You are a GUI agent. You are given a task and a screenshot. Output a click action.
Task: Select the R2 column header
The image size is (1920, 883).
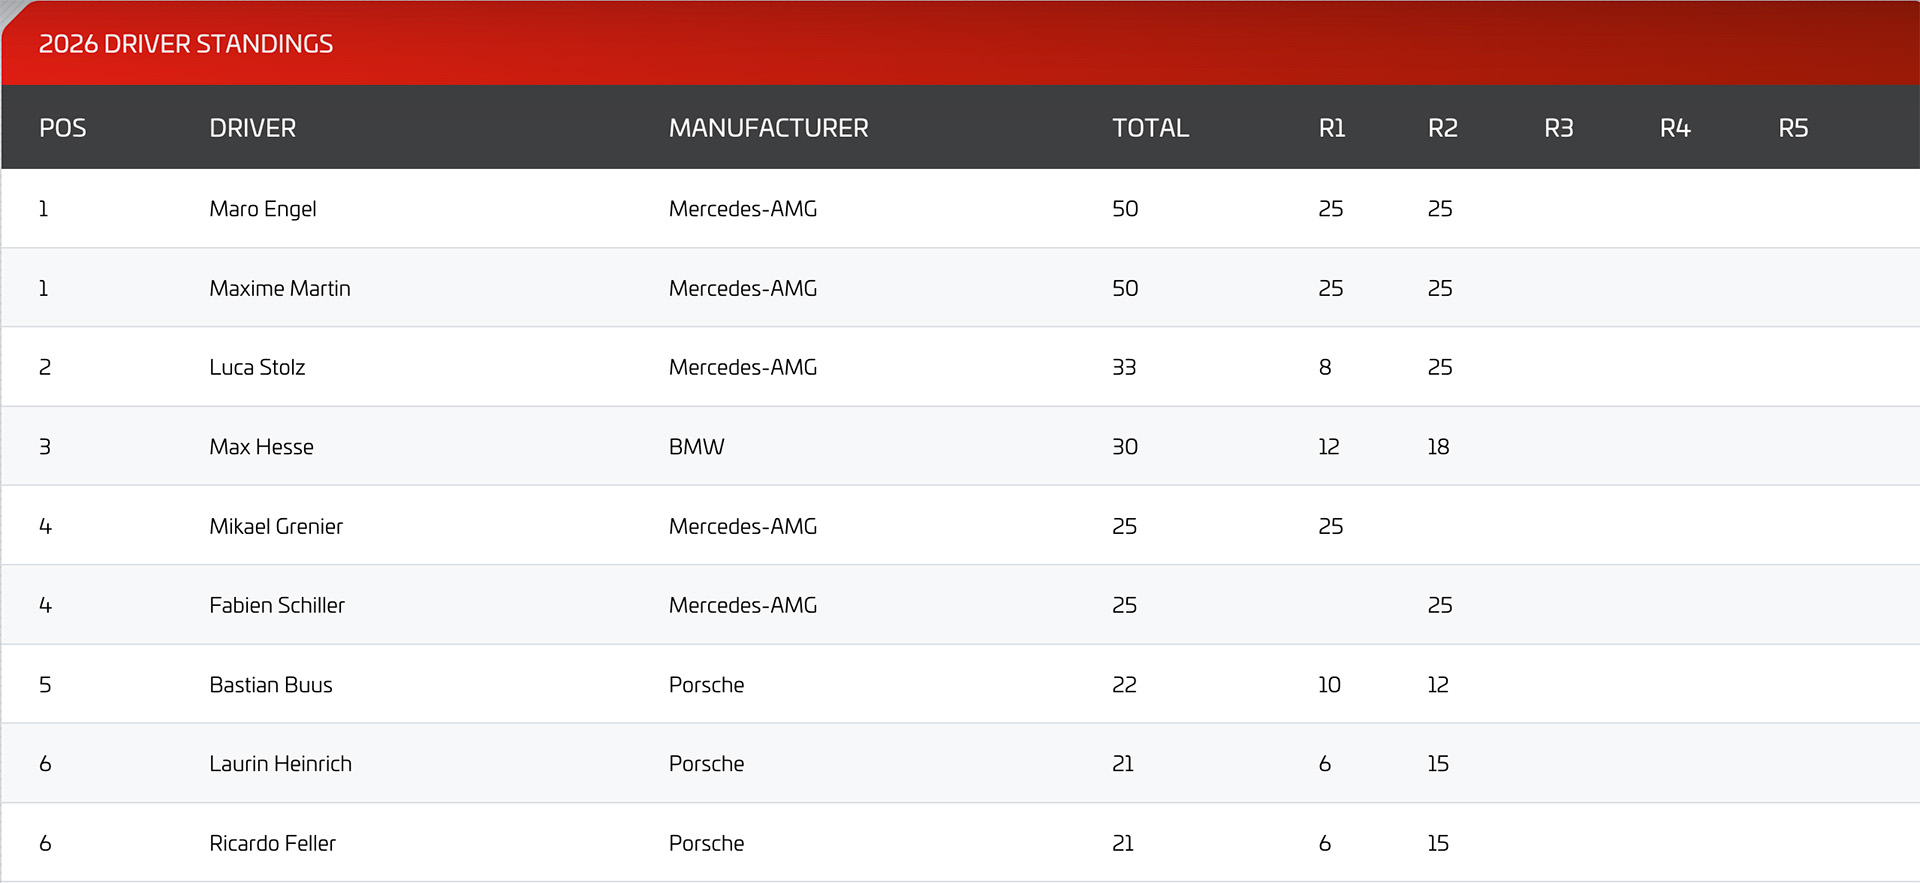coord(1442,128)
